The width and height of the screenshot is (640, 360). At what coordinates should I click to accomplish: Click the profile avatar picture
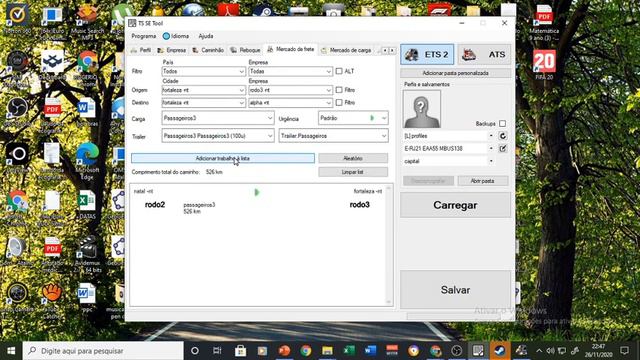click(422, 109)
